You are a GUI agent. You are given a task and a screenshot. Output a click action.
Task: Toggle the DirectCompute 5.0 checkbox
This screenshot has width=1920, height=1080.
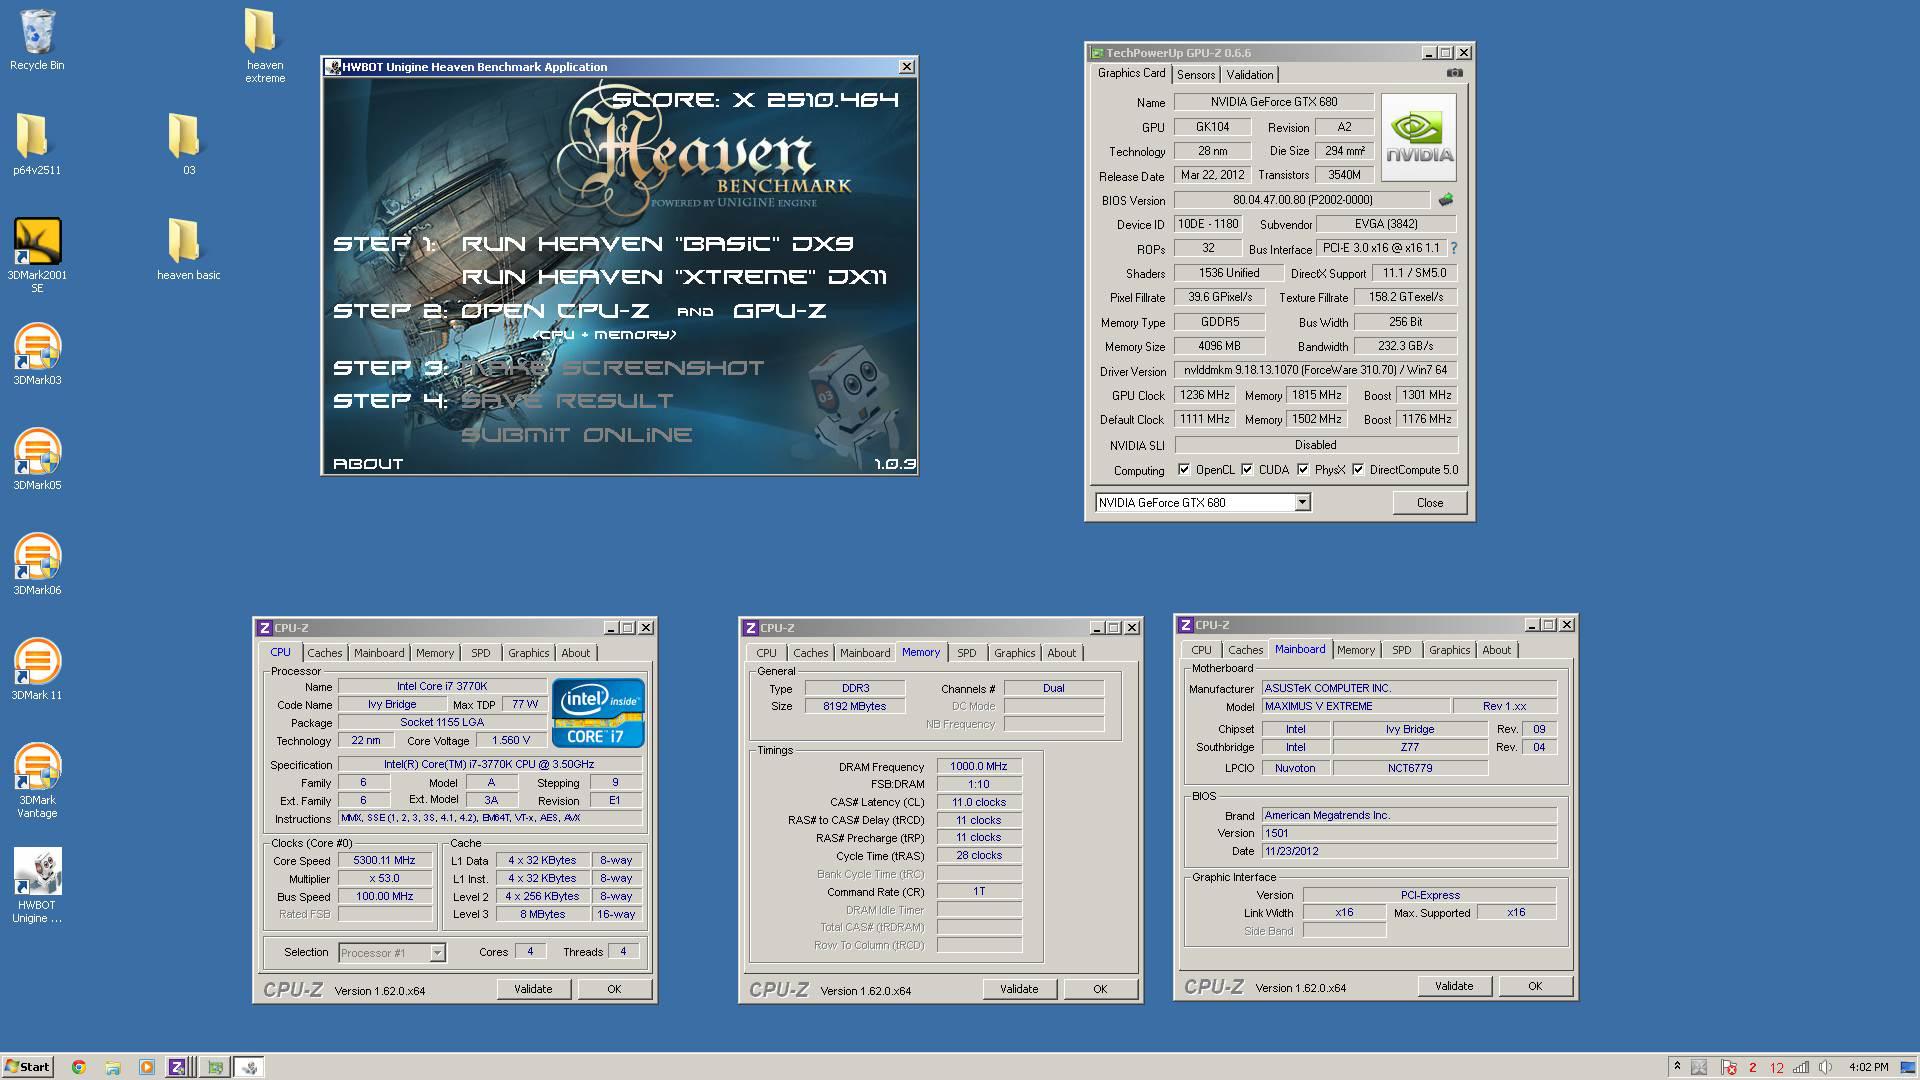1358,469
